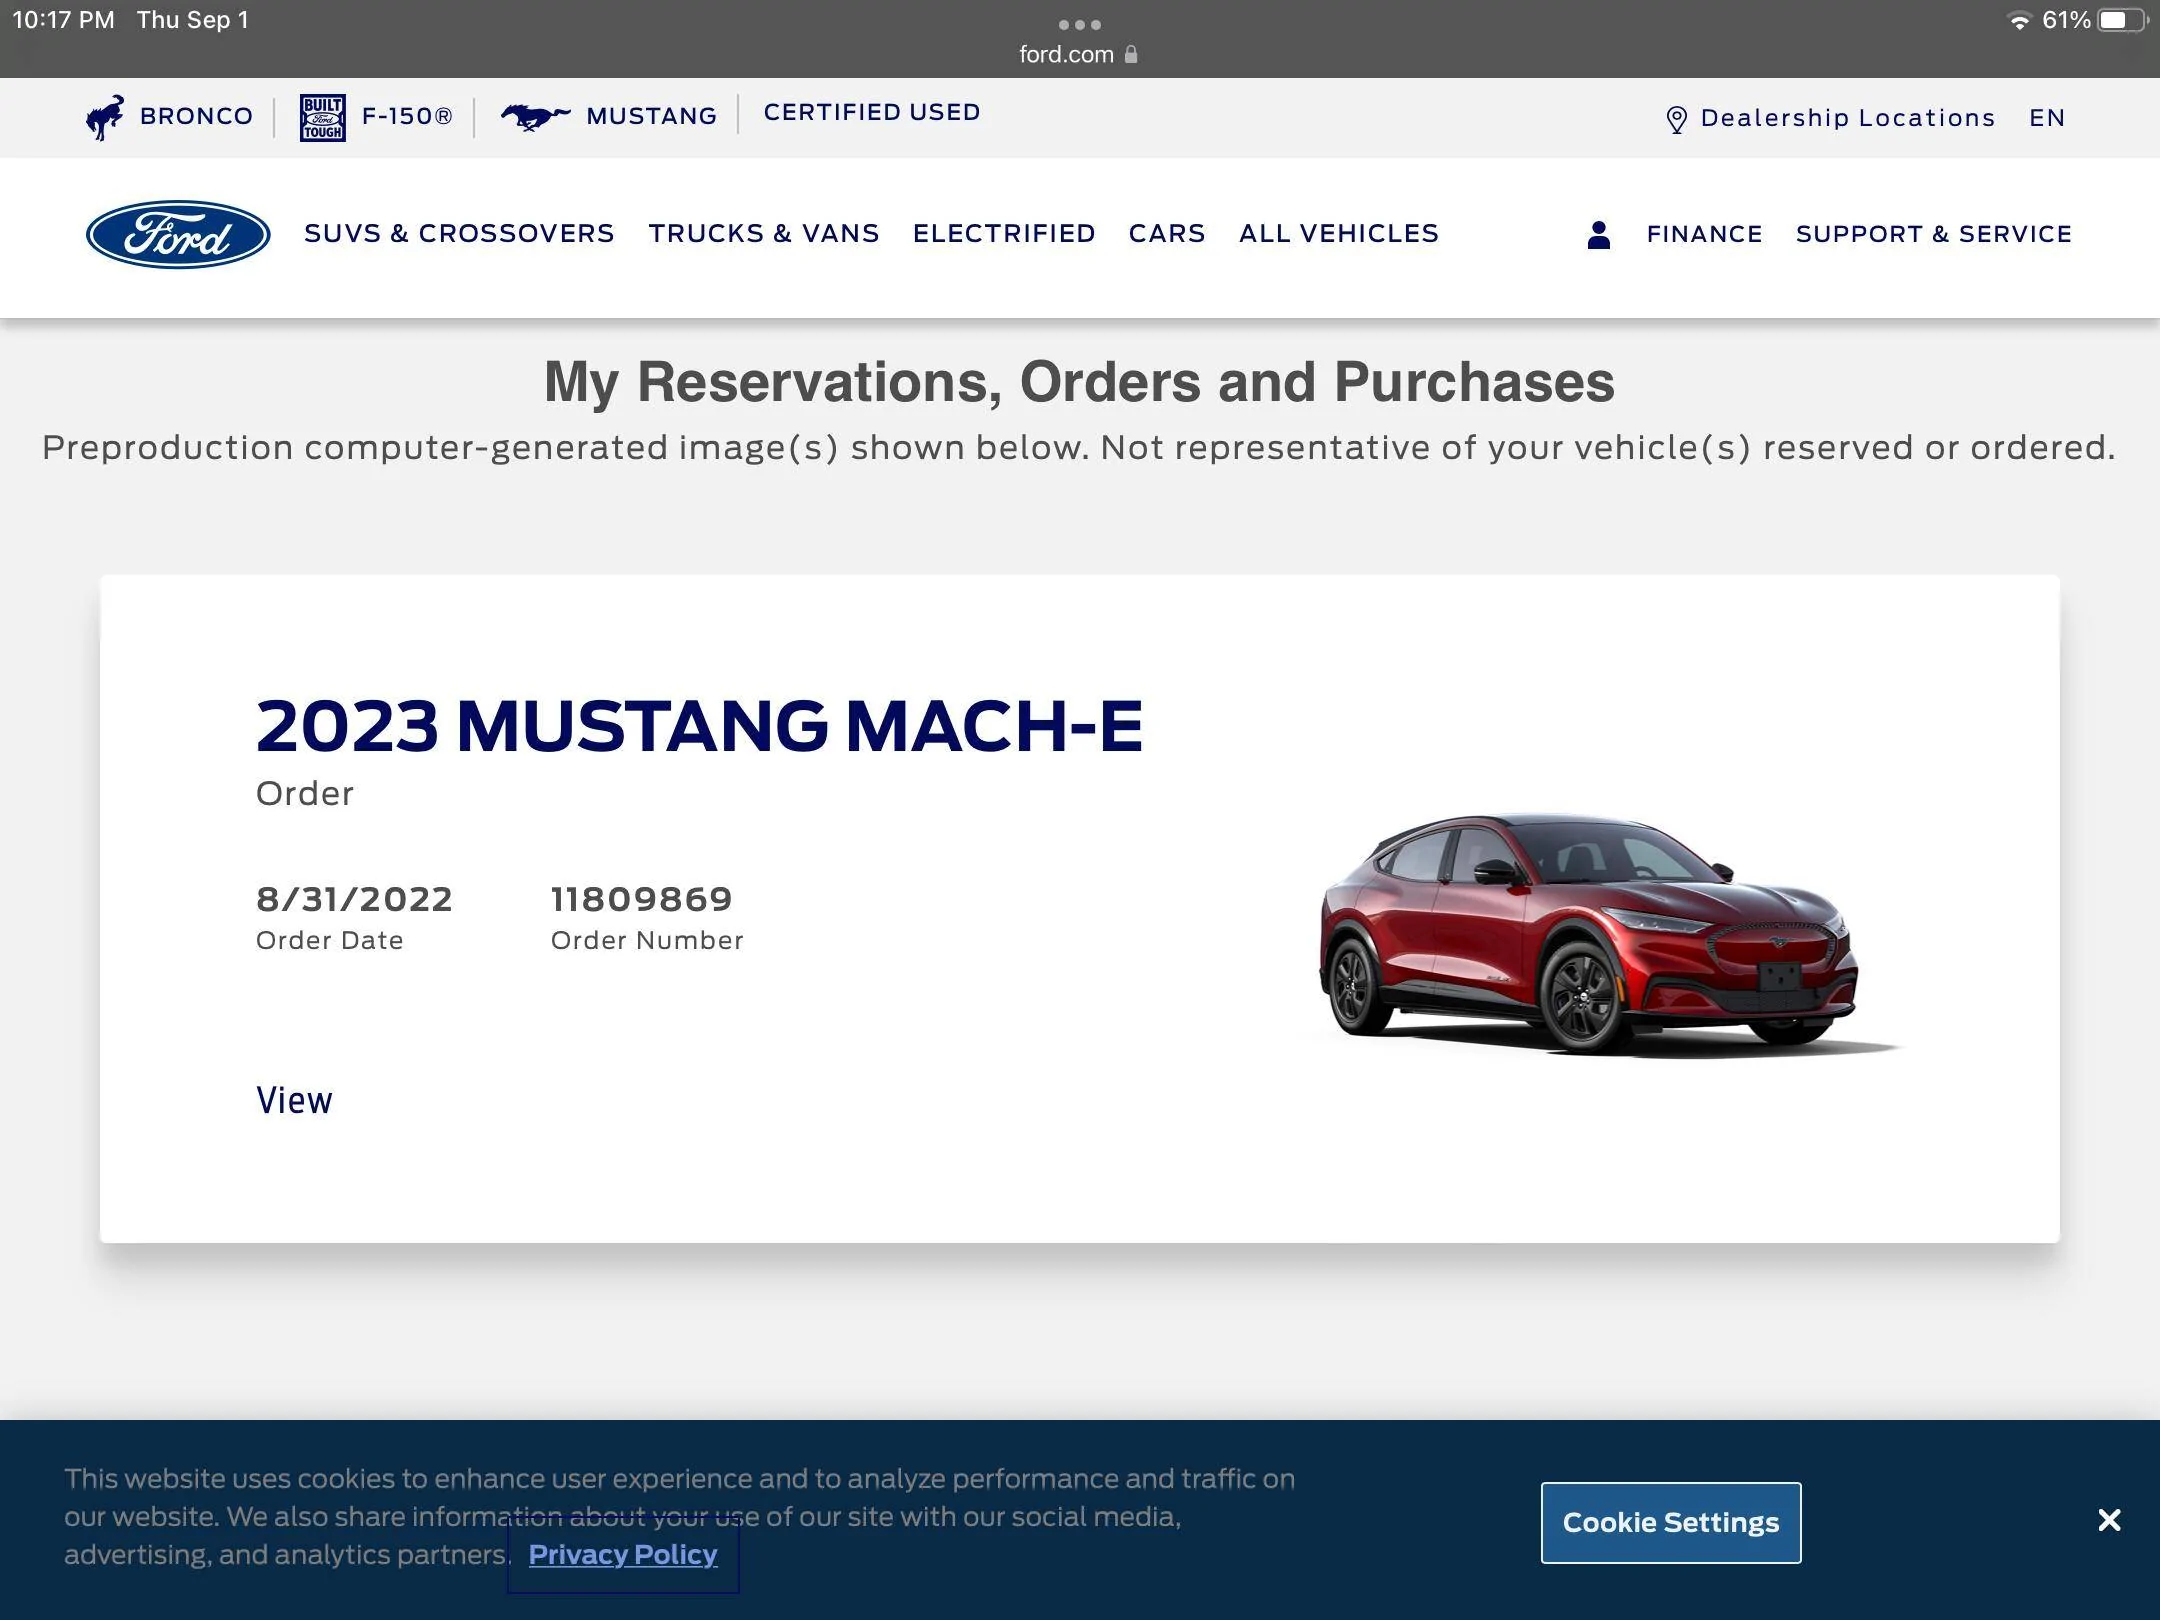
Task: Open the Finance menu
Action: (x=1704, y=234)
